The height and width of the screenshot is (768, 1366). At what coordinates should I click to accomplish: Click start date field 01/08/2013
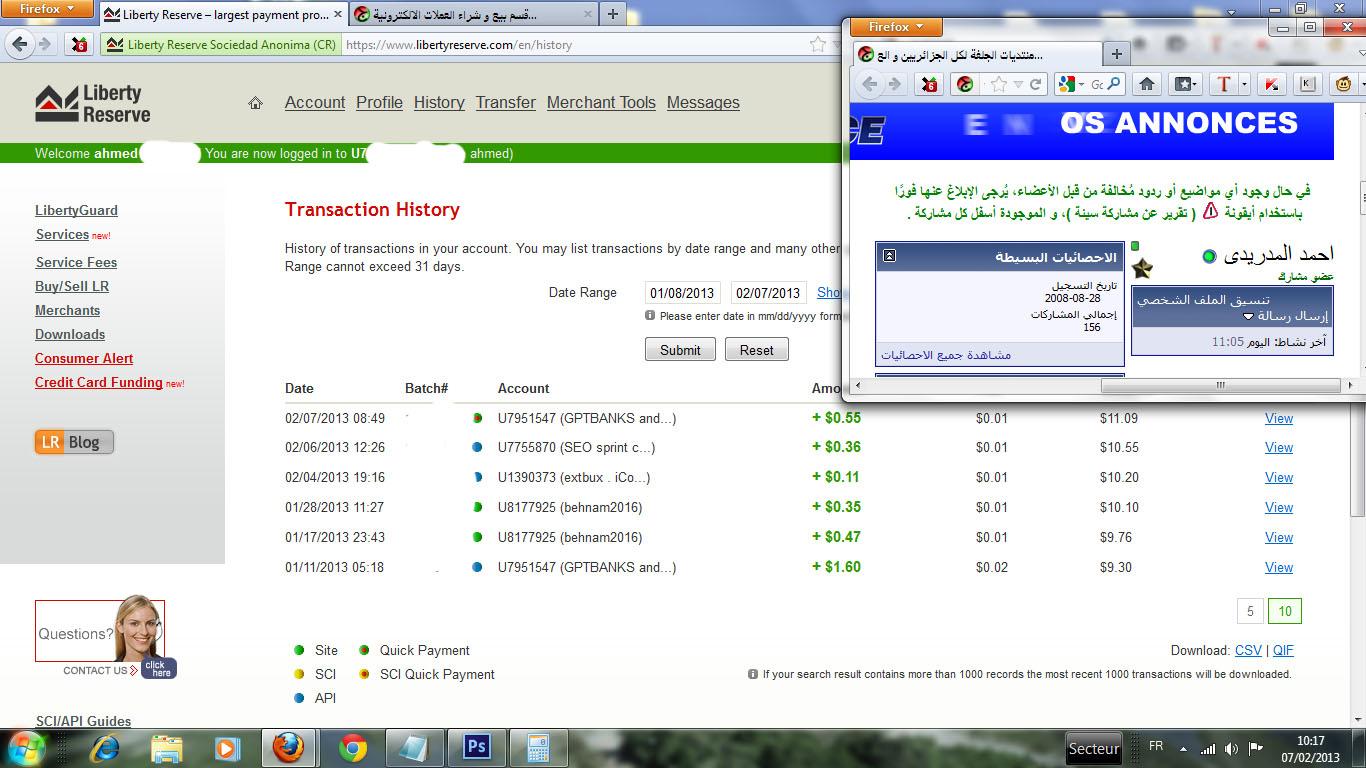[x=683, y=293]
